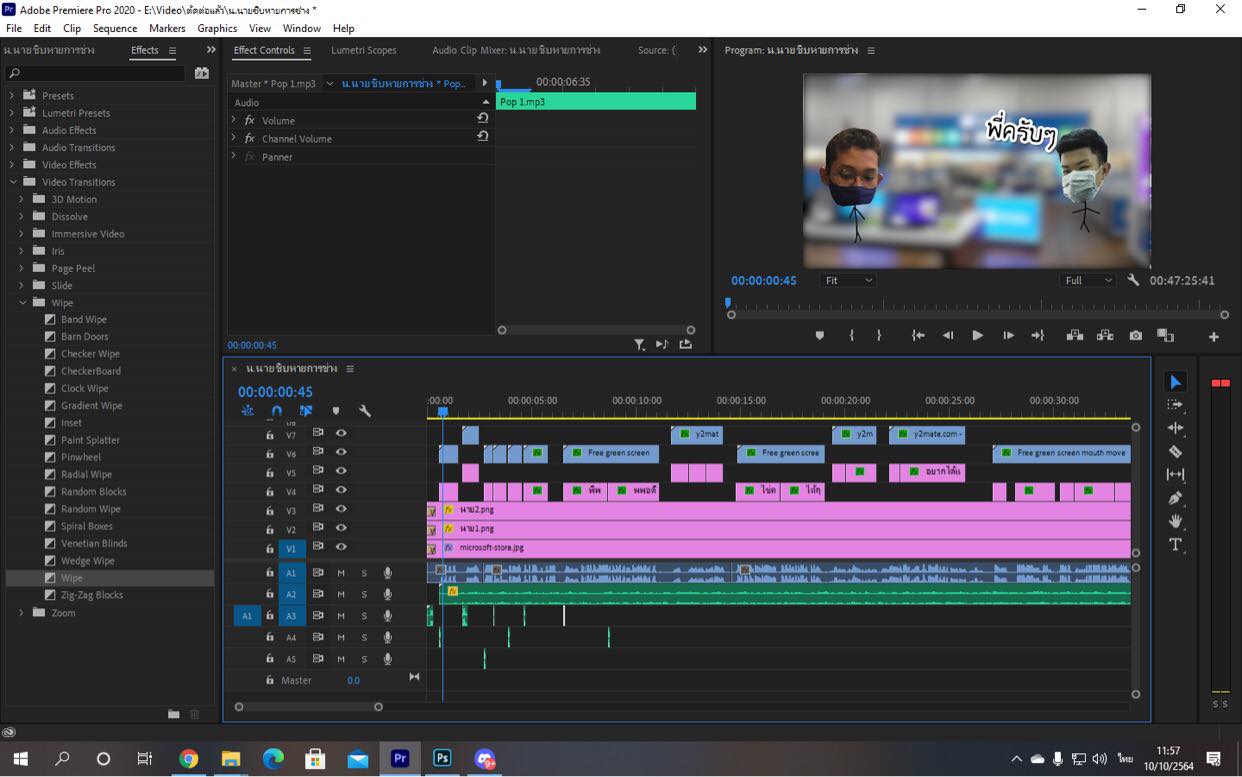Screen dimensions: 1242x777
Task: Select the Pen tool in tools panel
Action: point(1175,498)
